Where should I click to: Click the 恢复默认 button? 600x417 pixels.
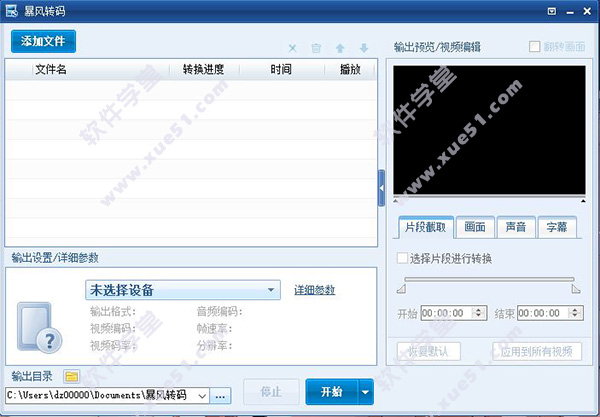coord(429,351)
